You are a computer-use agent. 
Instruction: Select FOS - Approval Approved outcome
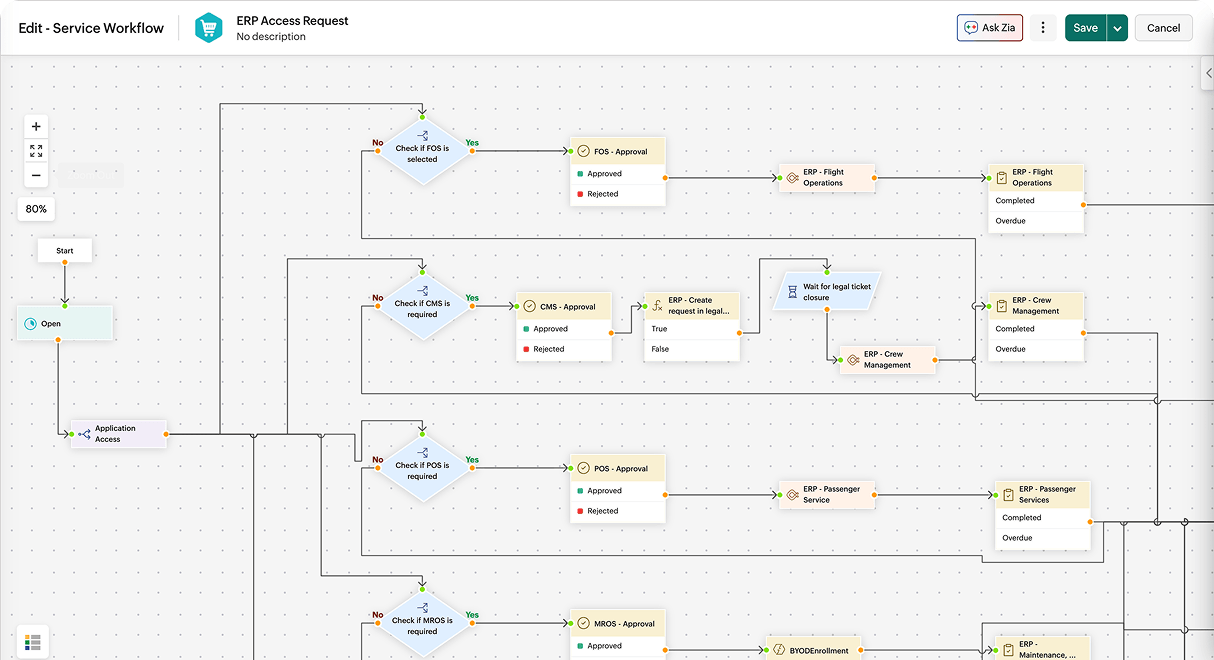617,173
